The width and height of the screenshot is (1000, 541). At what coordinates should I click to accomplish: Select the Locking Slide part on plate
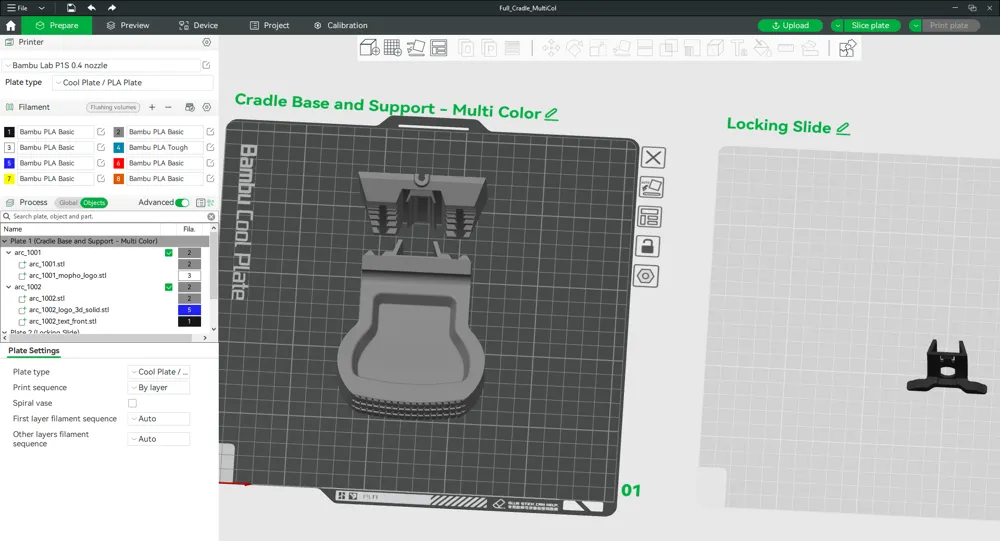946,367
